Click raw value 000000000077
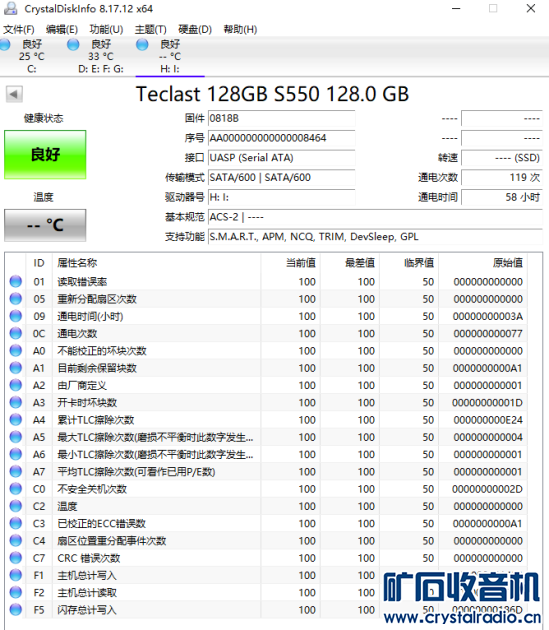The width and height of the screenshot is (549, 630). [x=488, y=334]
